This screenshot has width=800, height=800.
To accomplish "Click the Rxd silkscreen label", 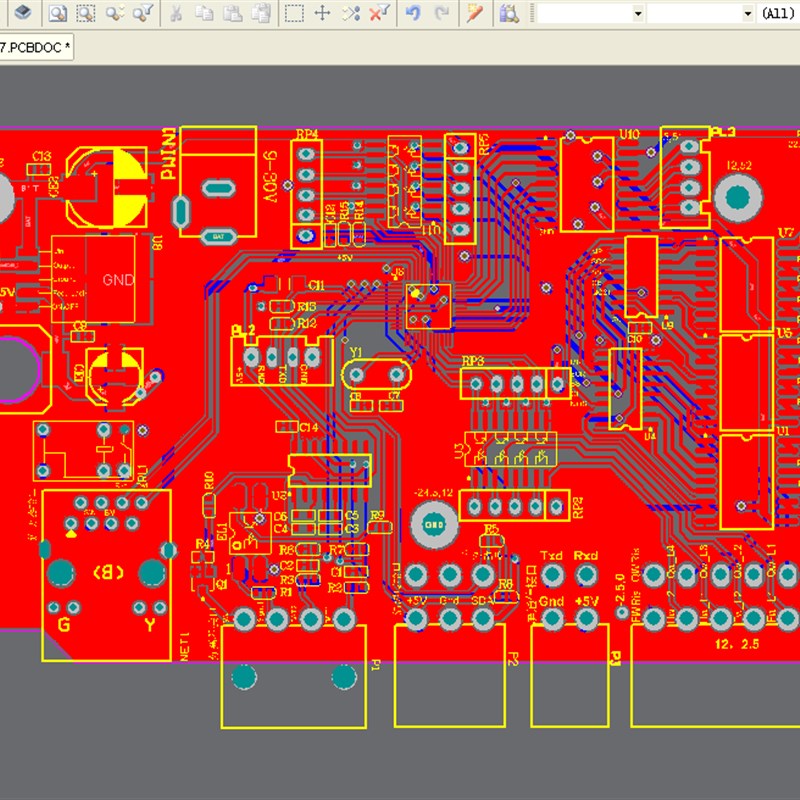I will (x=585, y=556).
